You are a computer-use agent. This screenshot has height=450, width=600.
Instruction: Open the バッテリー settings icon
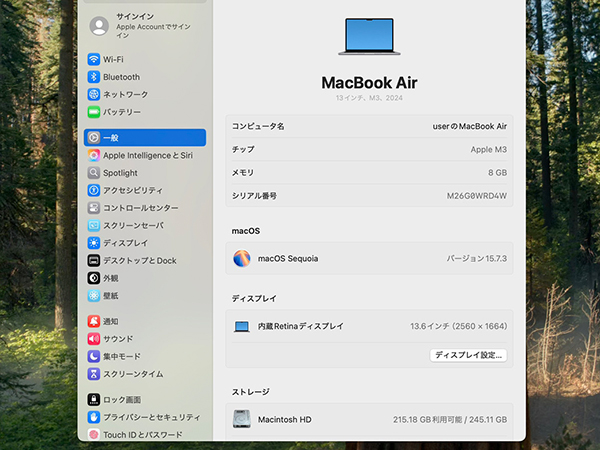(94, 112)
